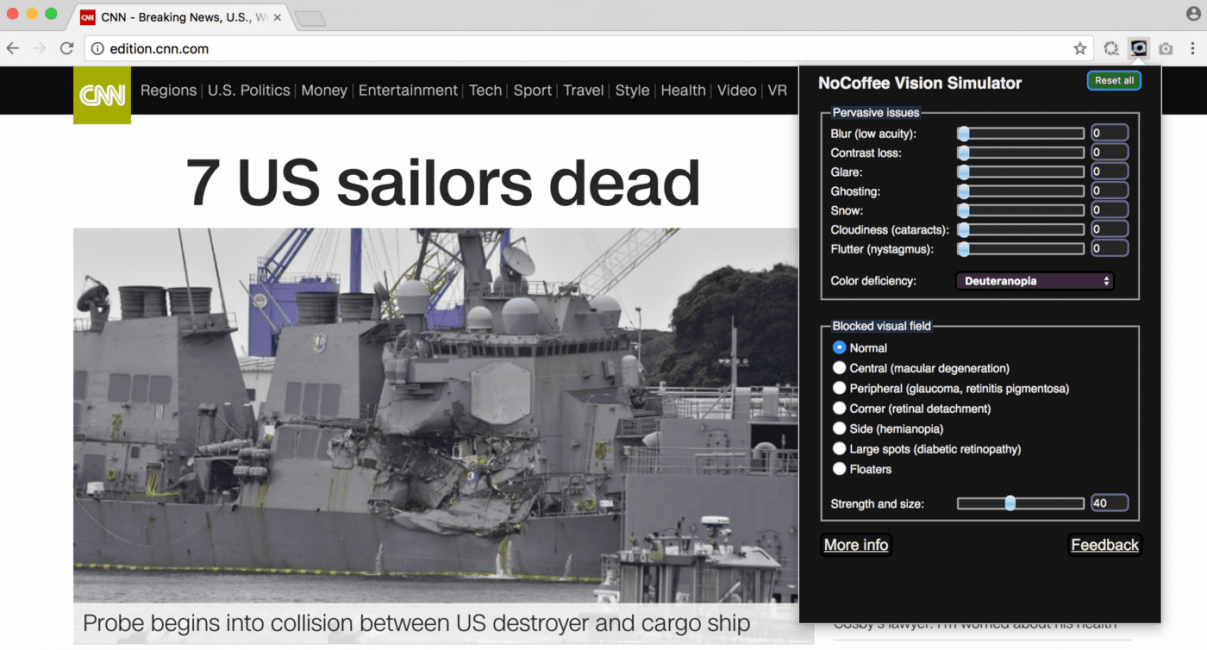Open the Color deficiency dropdown

pos(1034,281)
